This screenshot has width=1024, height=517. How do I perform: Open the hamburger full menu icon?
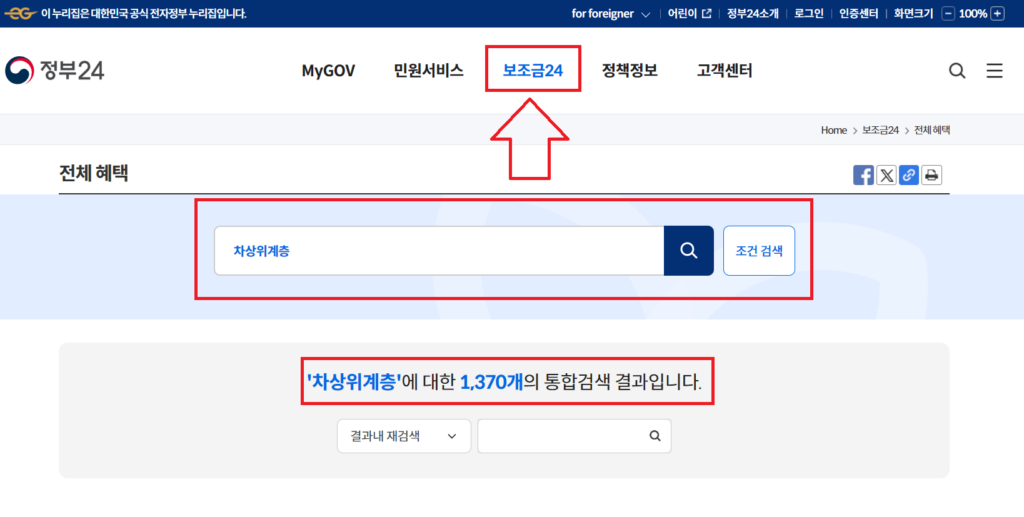[994, 71]
